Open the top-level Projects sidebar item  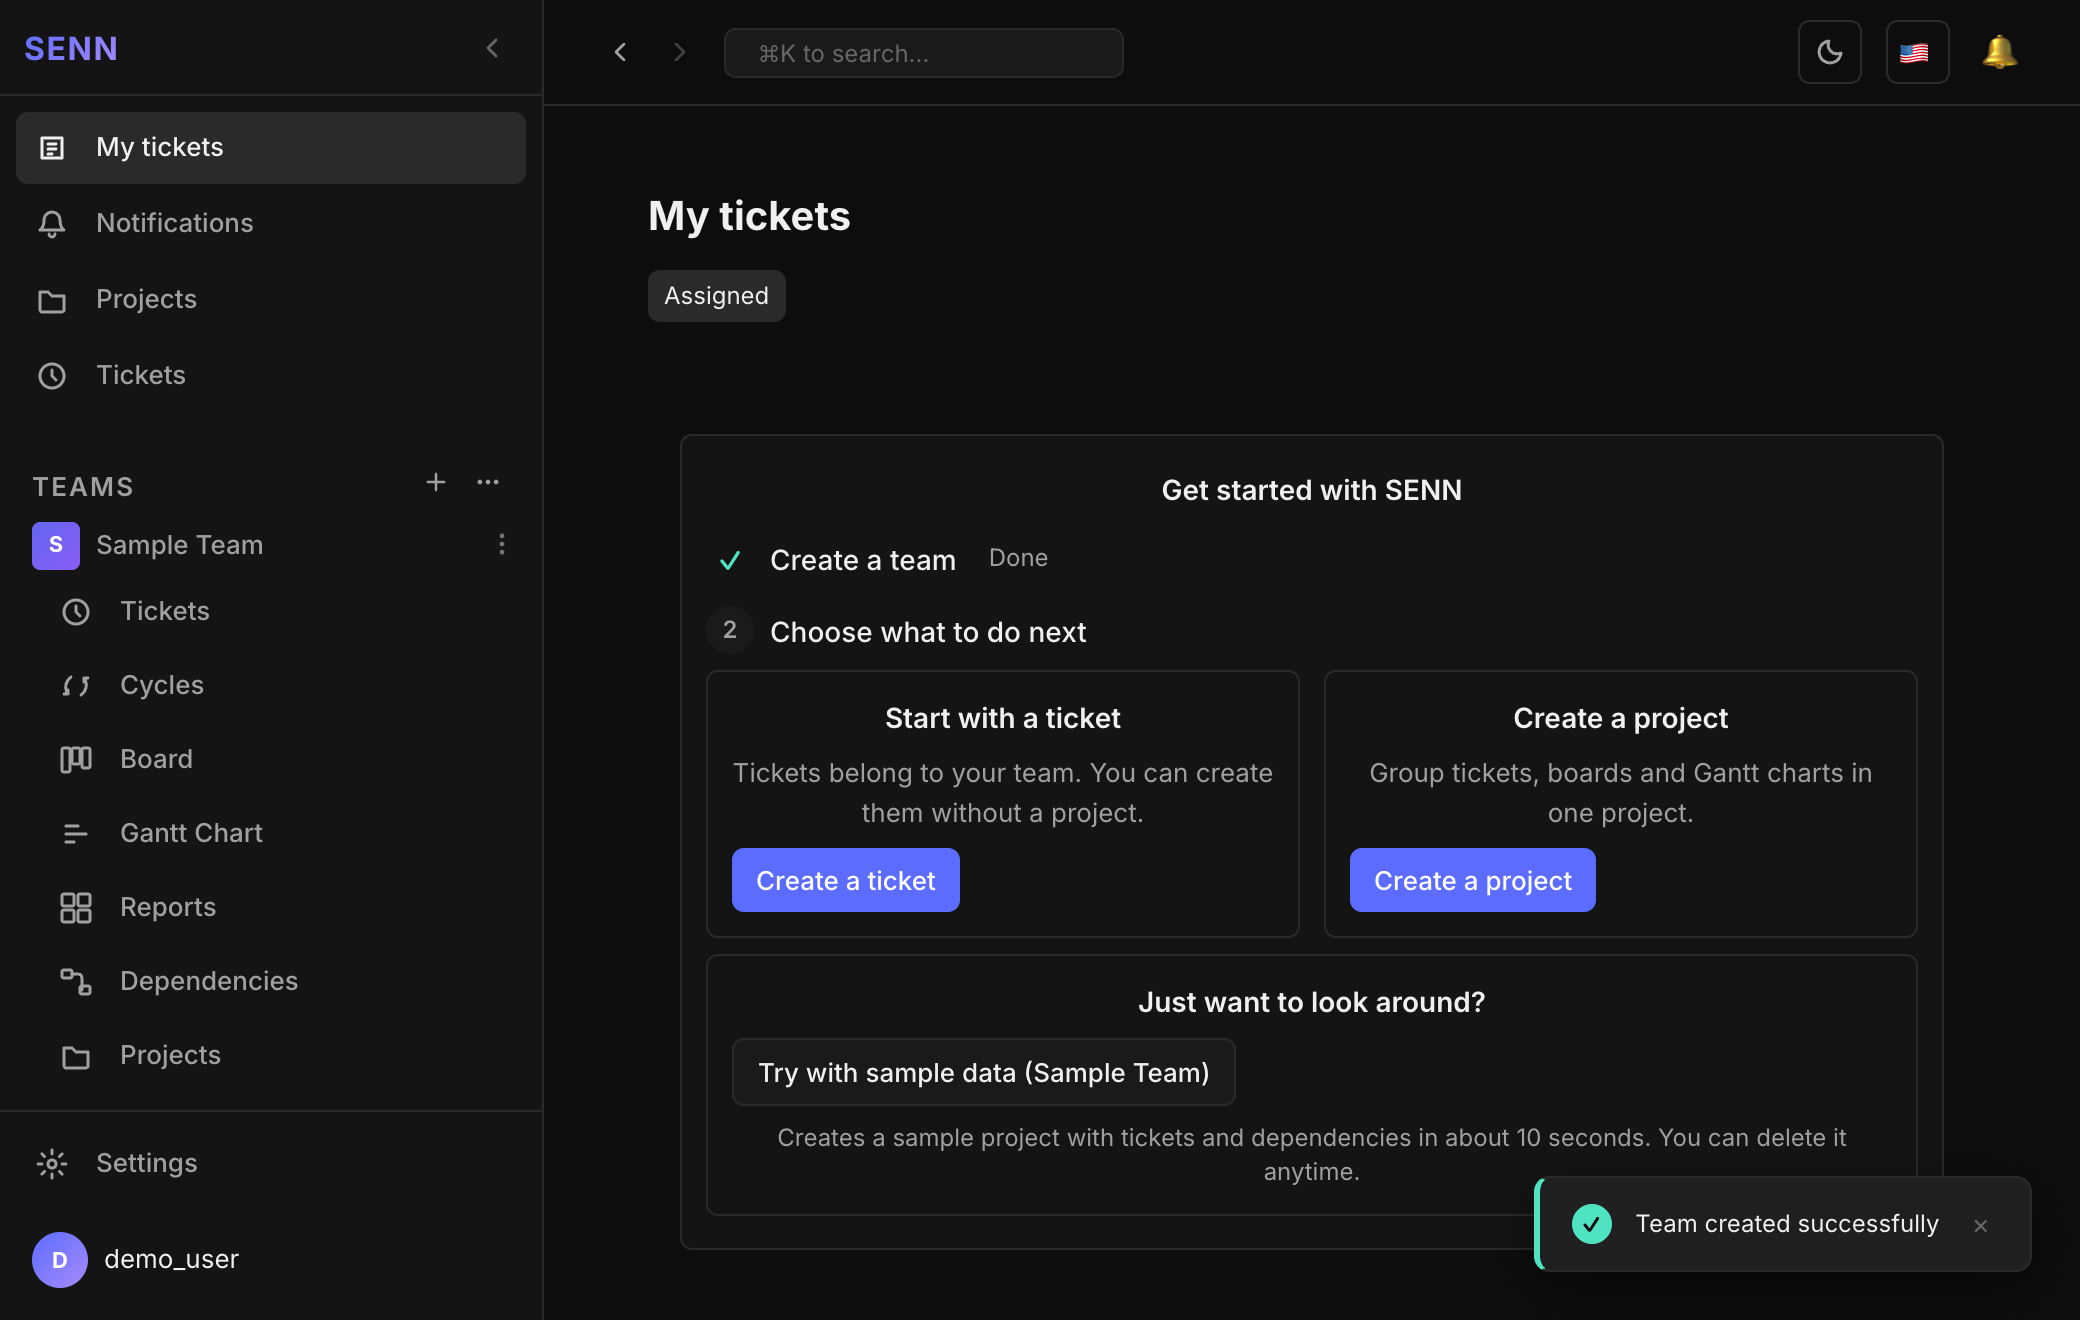[271, 299]
